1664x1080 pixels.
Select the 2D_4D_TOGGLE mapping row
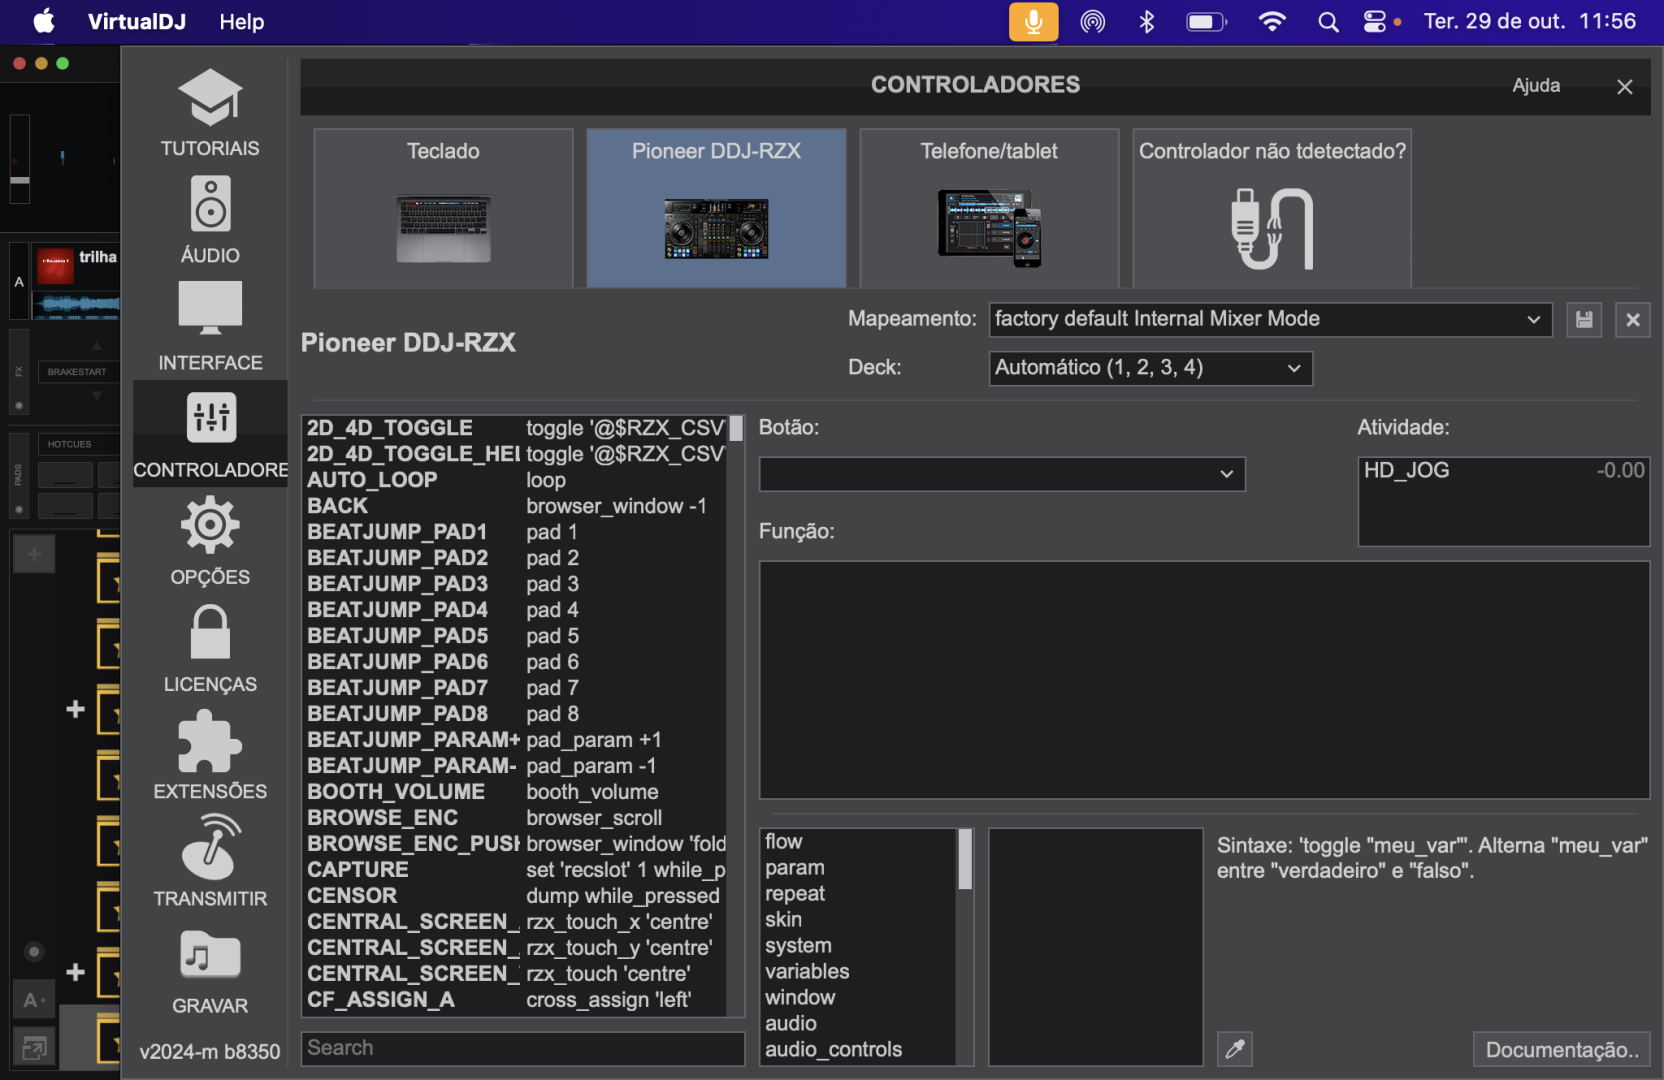tap(515, 428)
